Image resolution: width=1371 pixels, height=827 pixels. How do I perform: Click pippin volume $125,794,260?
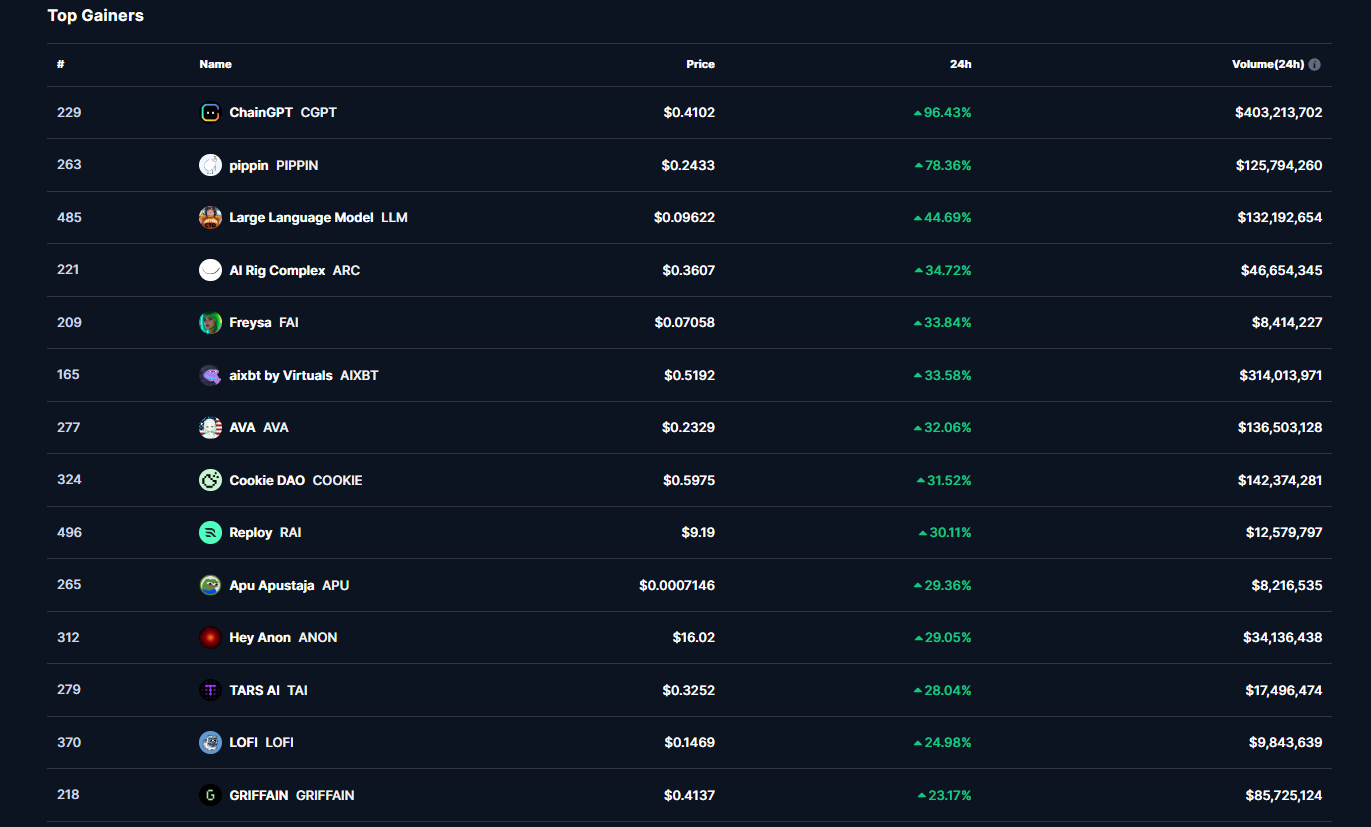coord(1279,165)
